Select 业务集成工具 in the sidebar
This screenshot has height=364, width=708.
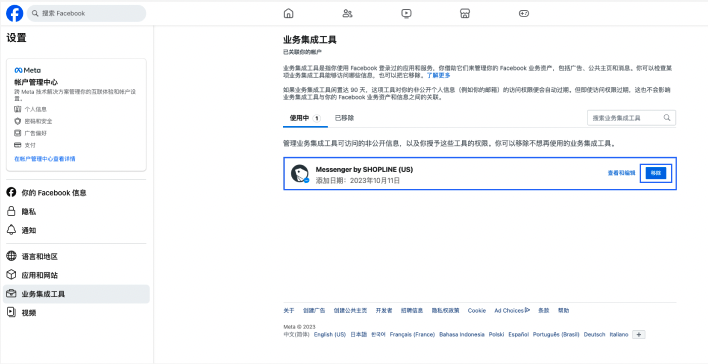pyautogui.click(x=76, y=294)
